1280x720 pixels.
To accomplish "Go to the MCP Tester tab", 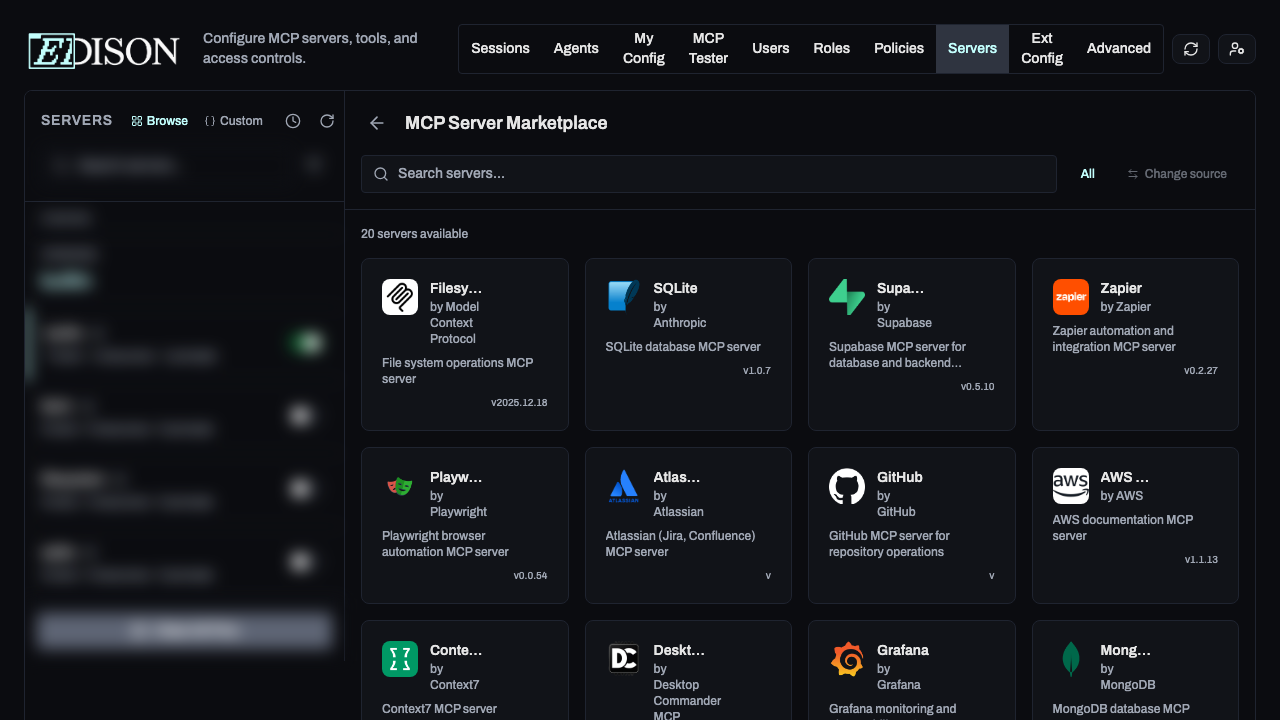I will 708,49.
